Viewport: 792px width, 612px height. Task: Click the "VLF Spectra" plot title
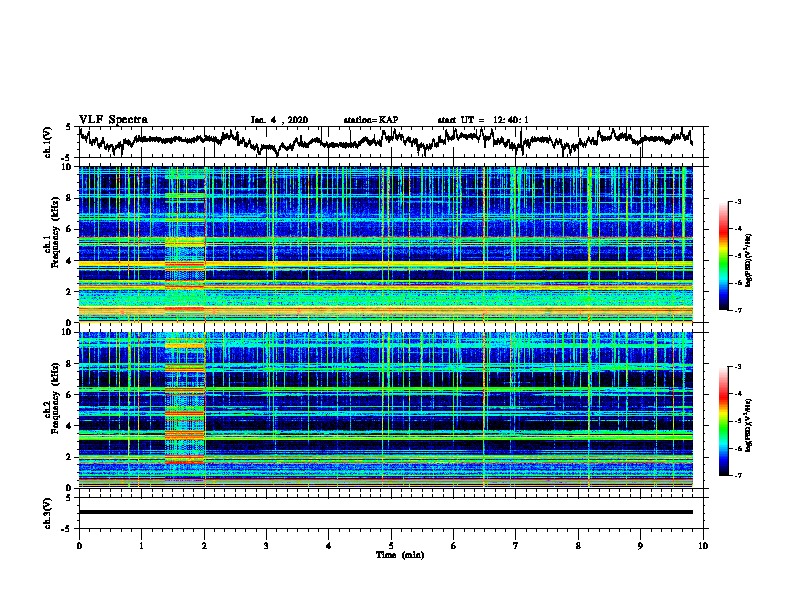[113, 120]
